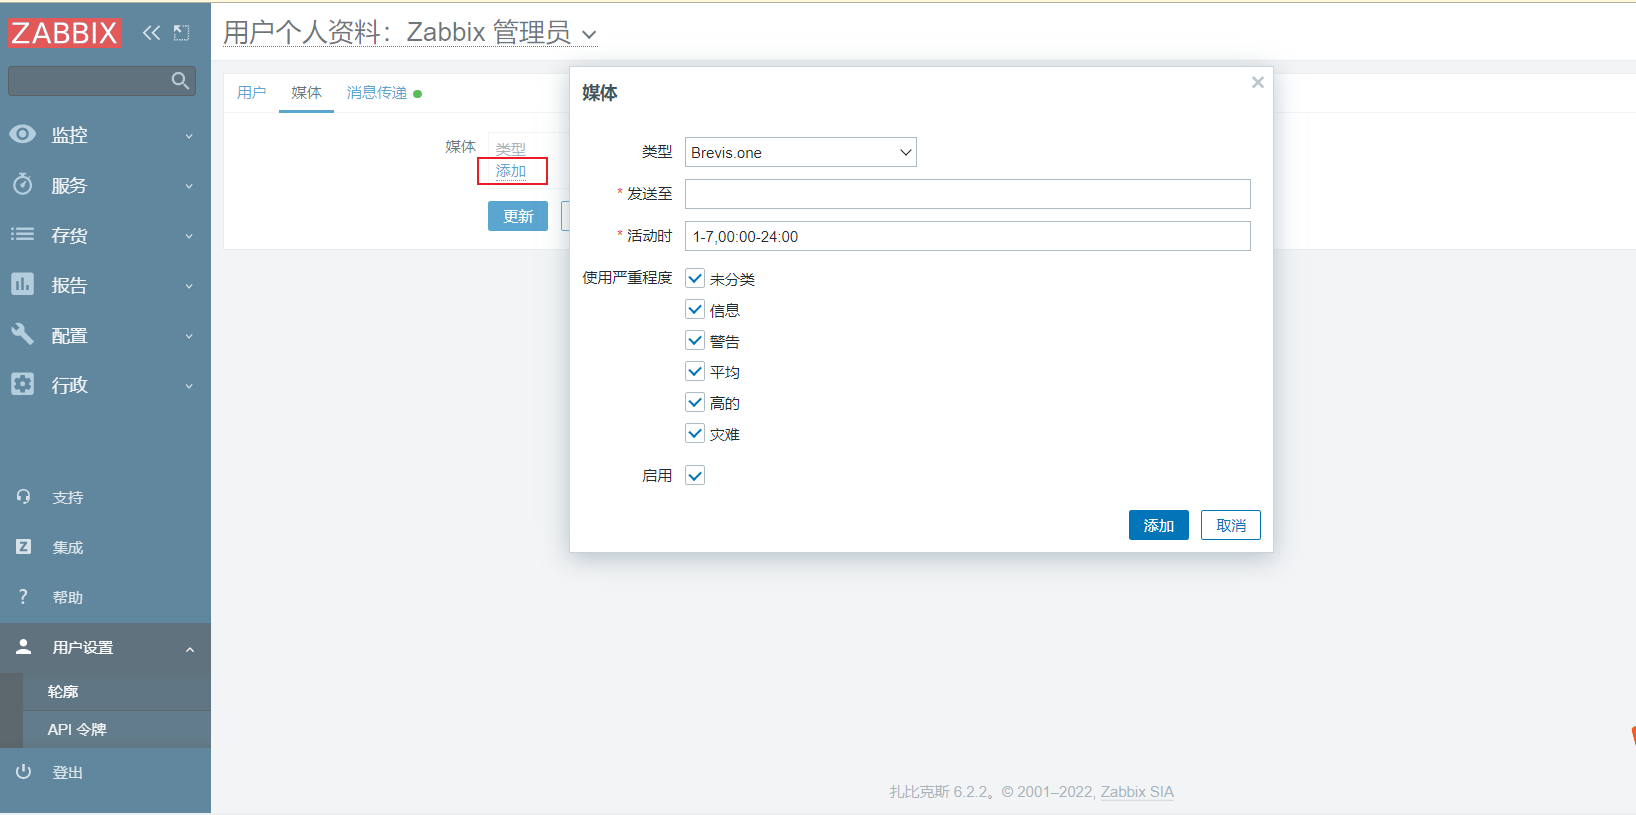Click the ZABBIX logo
Viewport: 1636px width, 815px height.
64,33
